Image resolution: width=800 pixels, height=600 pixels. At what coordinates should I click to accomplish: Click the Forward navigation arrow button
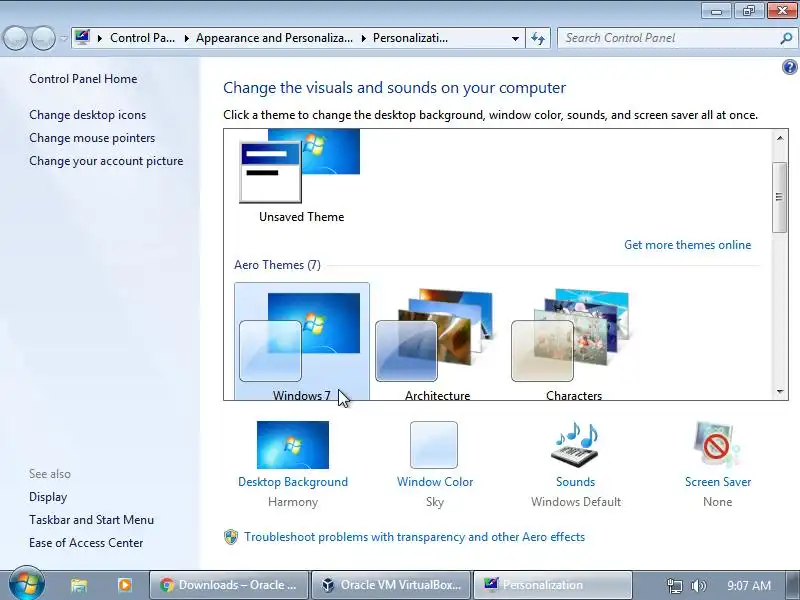click(x=43, y=38)
